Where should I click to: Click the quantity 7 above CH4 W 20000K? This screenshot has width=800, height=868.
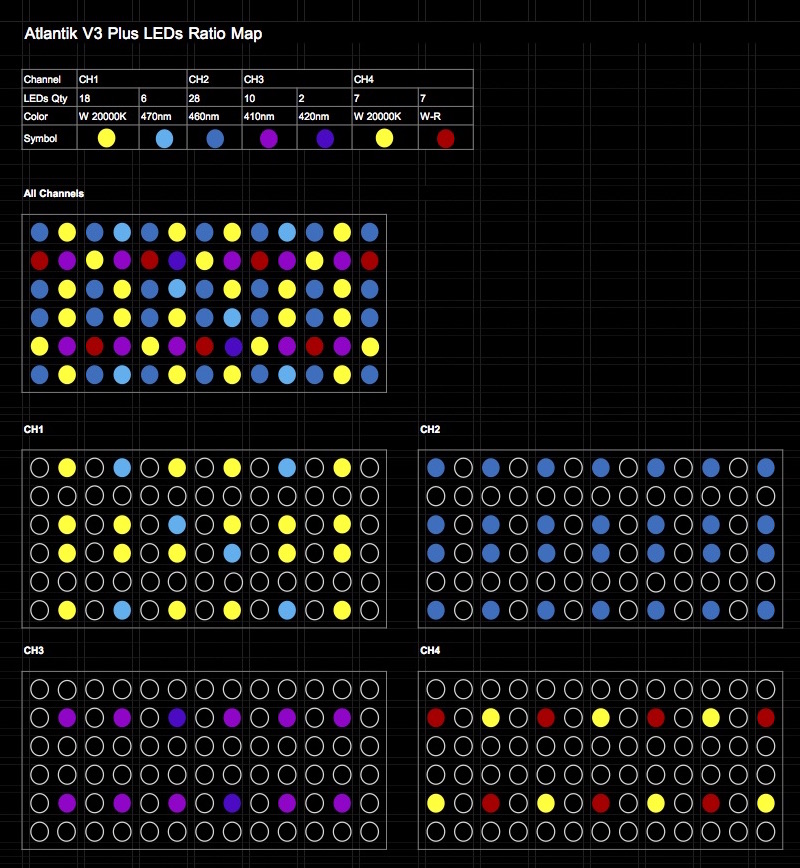357,98
